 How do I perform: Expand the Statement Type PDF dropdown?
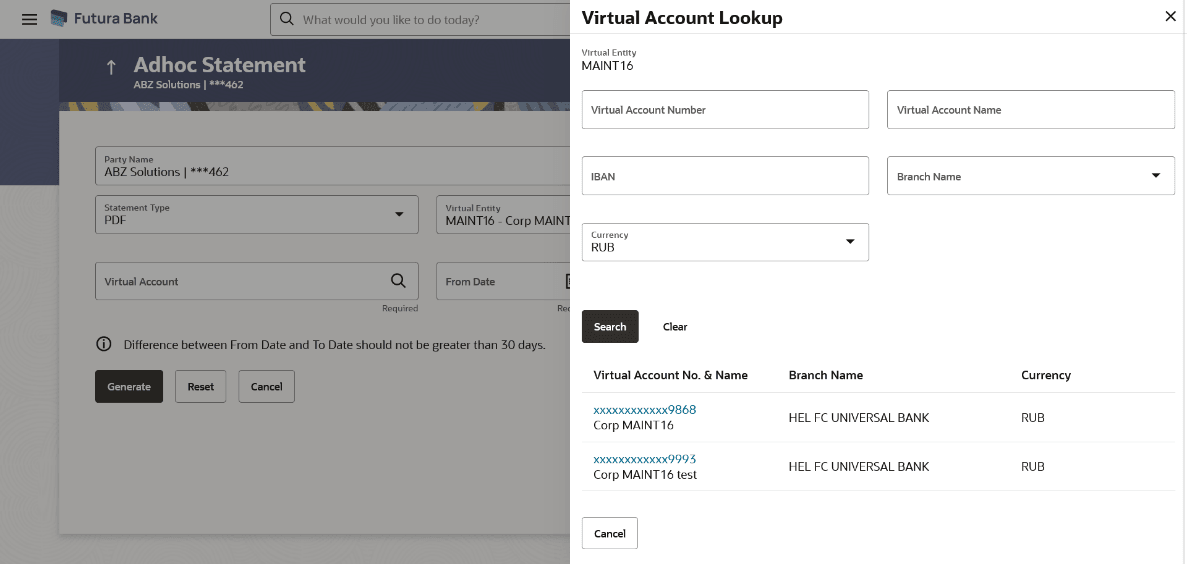(399, 214)
